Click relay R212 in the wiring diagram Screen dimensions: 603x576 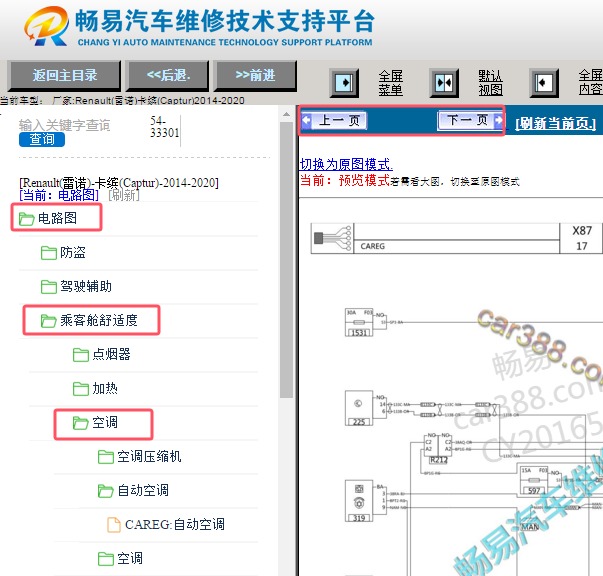pos(438,449)
